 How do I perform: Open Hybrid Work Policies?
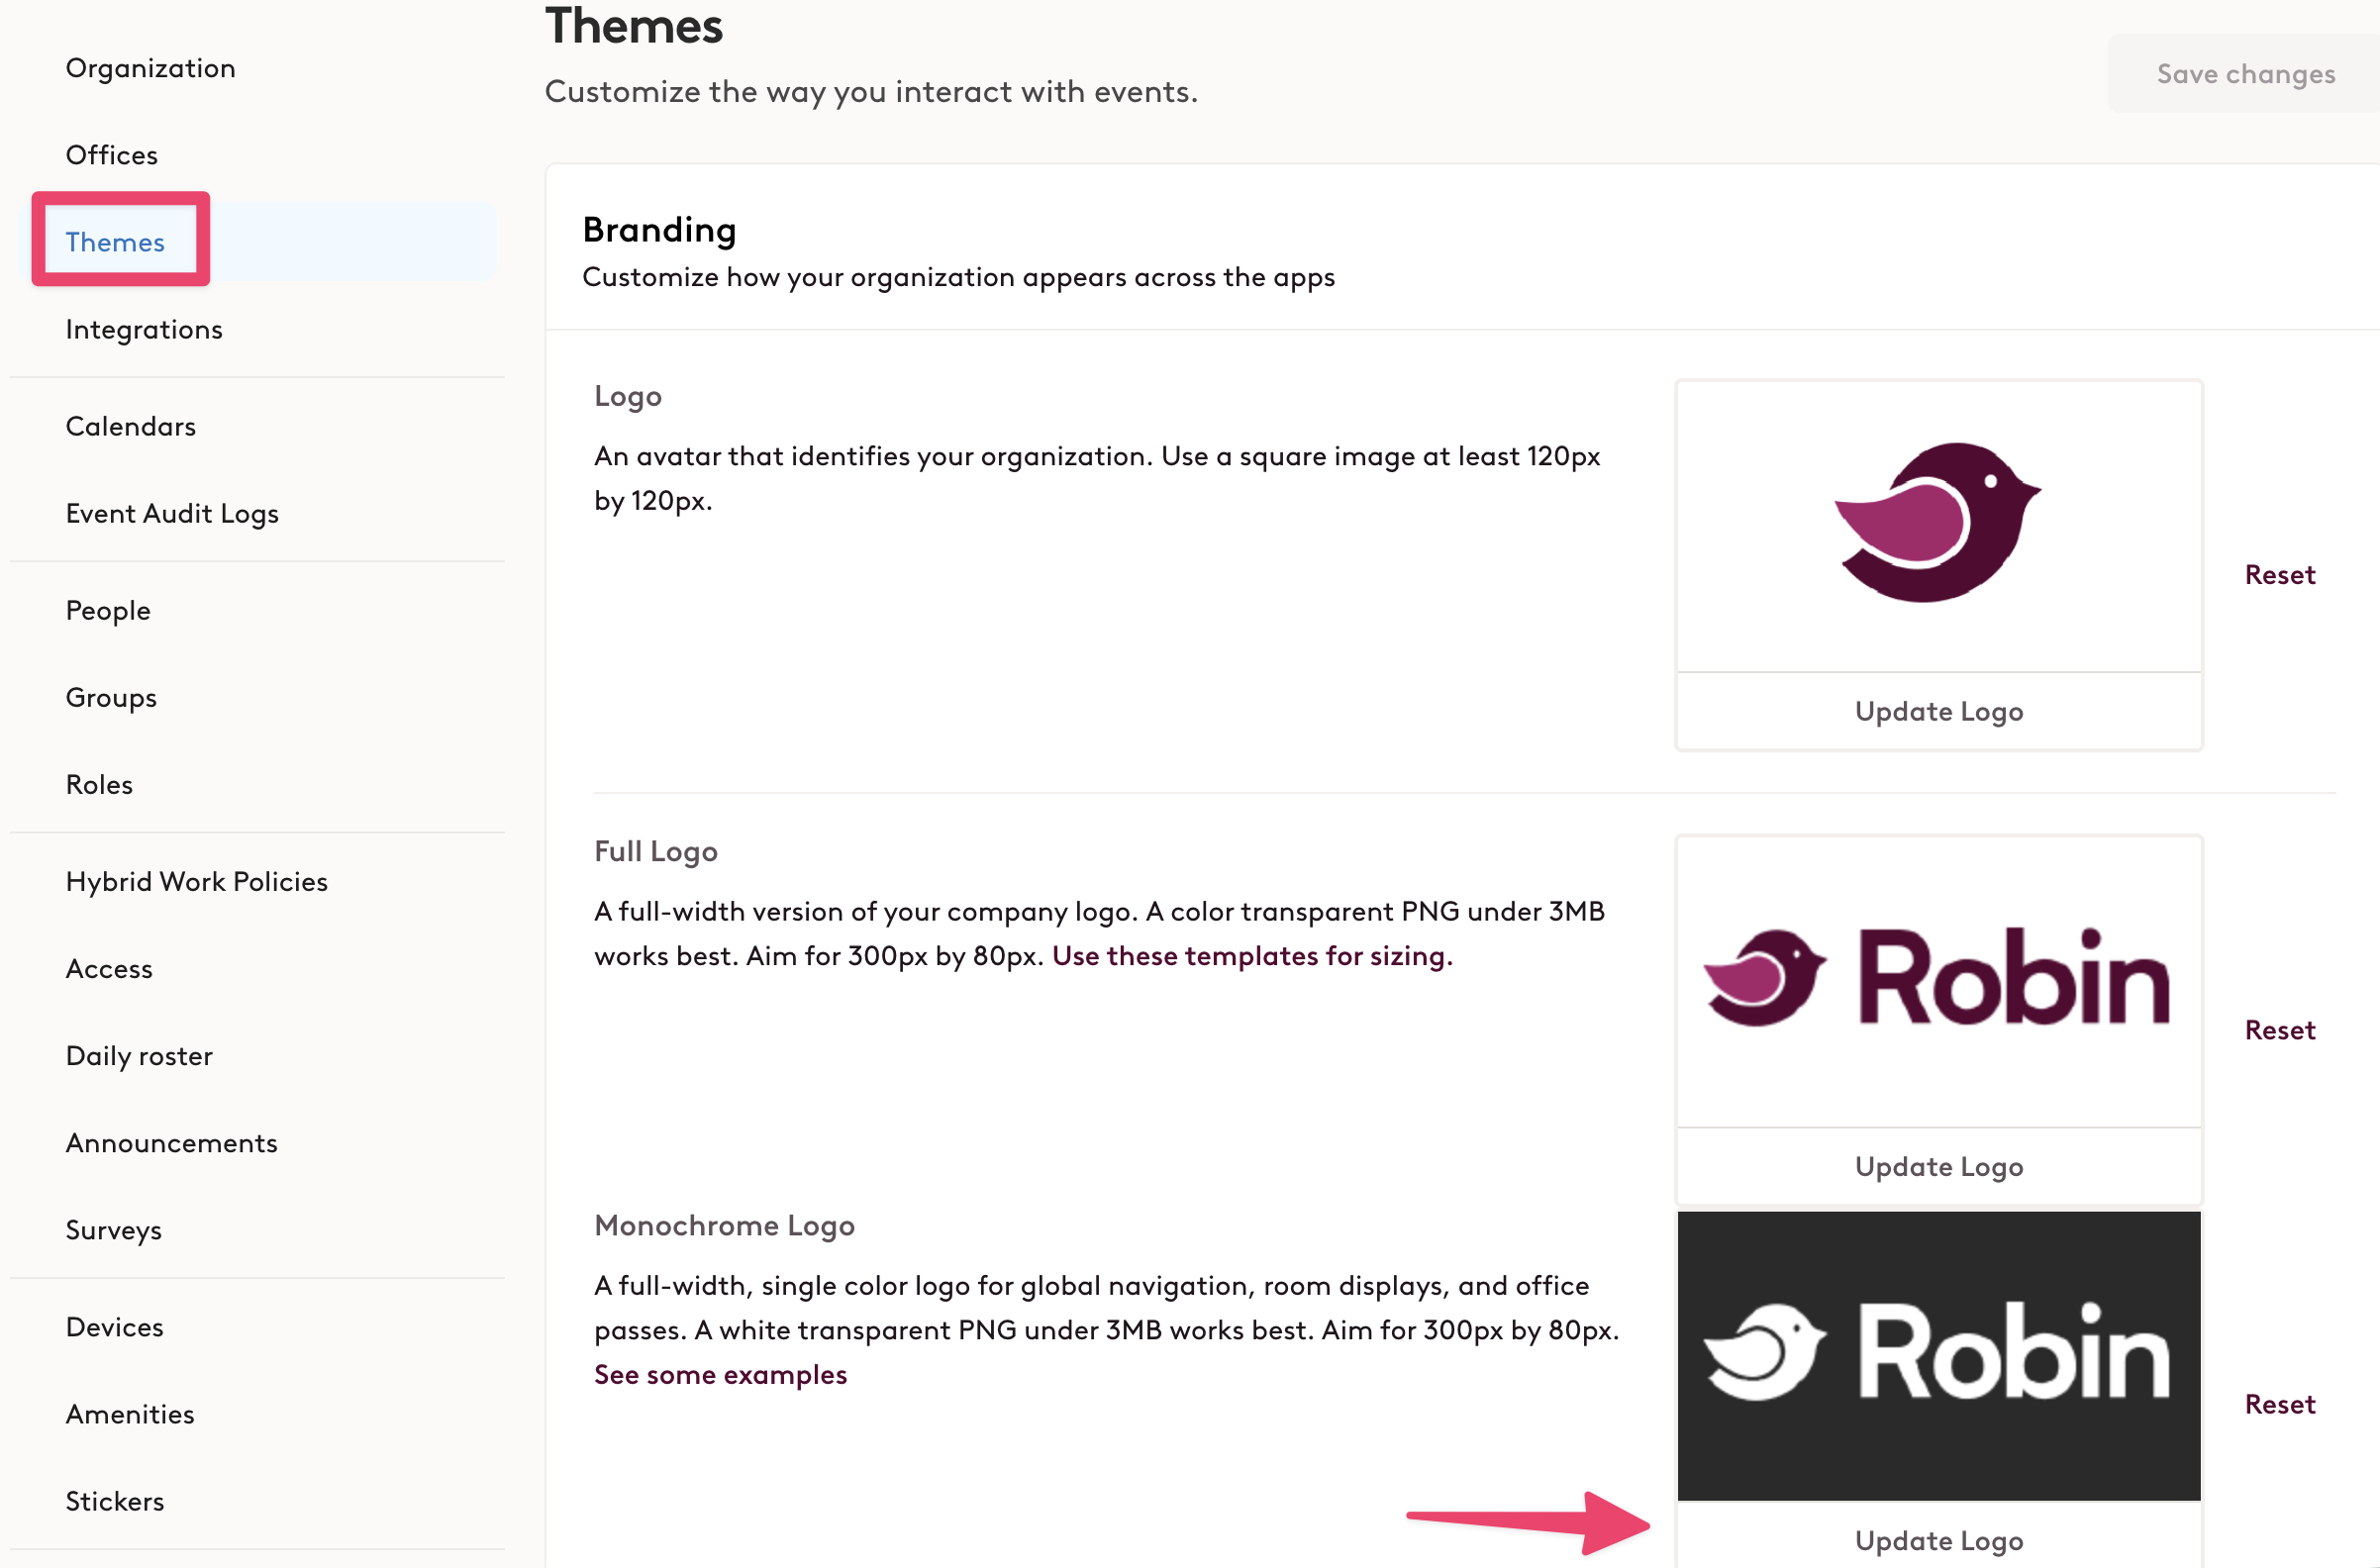click(196, 881)
